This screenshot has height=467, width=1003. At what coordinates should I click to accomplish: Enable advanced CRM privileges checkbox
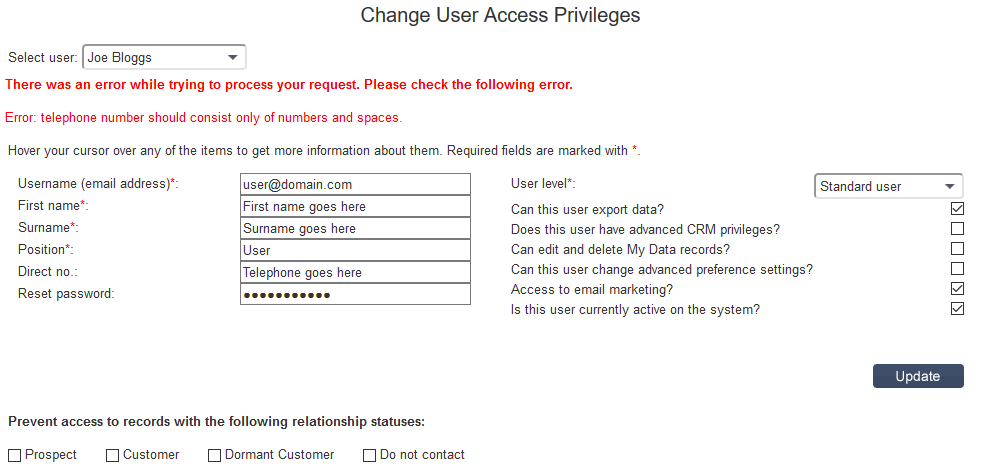point(957,229)
